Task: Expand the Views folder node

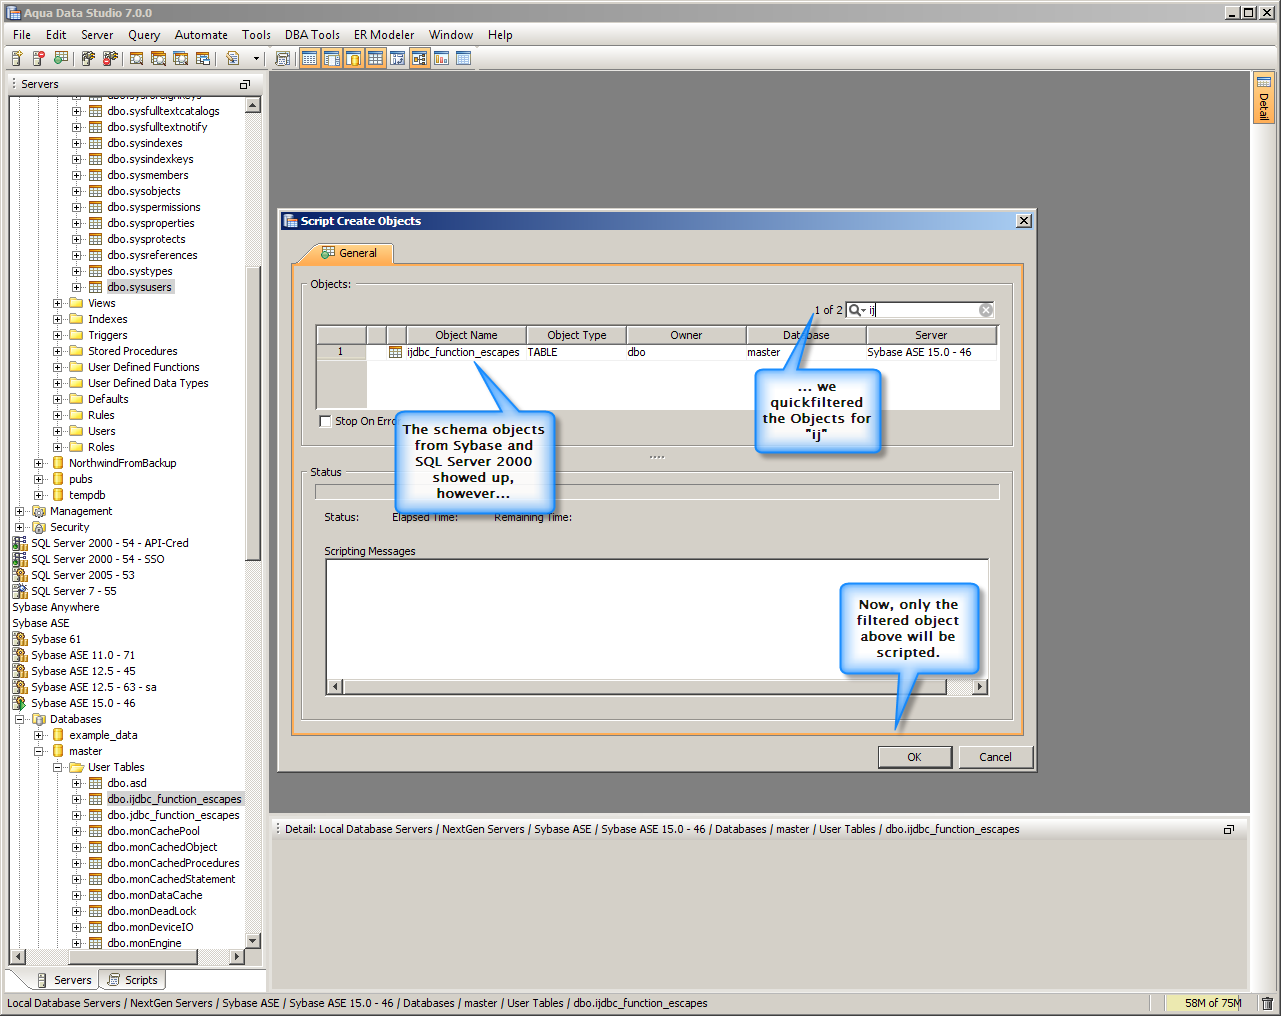Action: (x=58, y=303)
